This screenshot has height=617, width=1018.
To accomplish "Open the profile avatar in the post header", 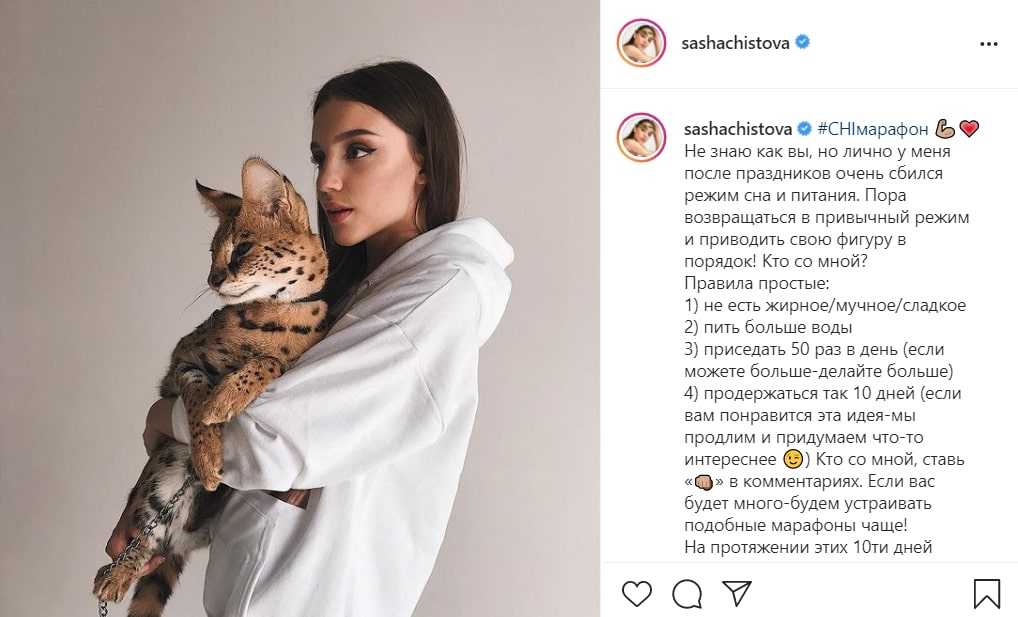I will (641, 43).
